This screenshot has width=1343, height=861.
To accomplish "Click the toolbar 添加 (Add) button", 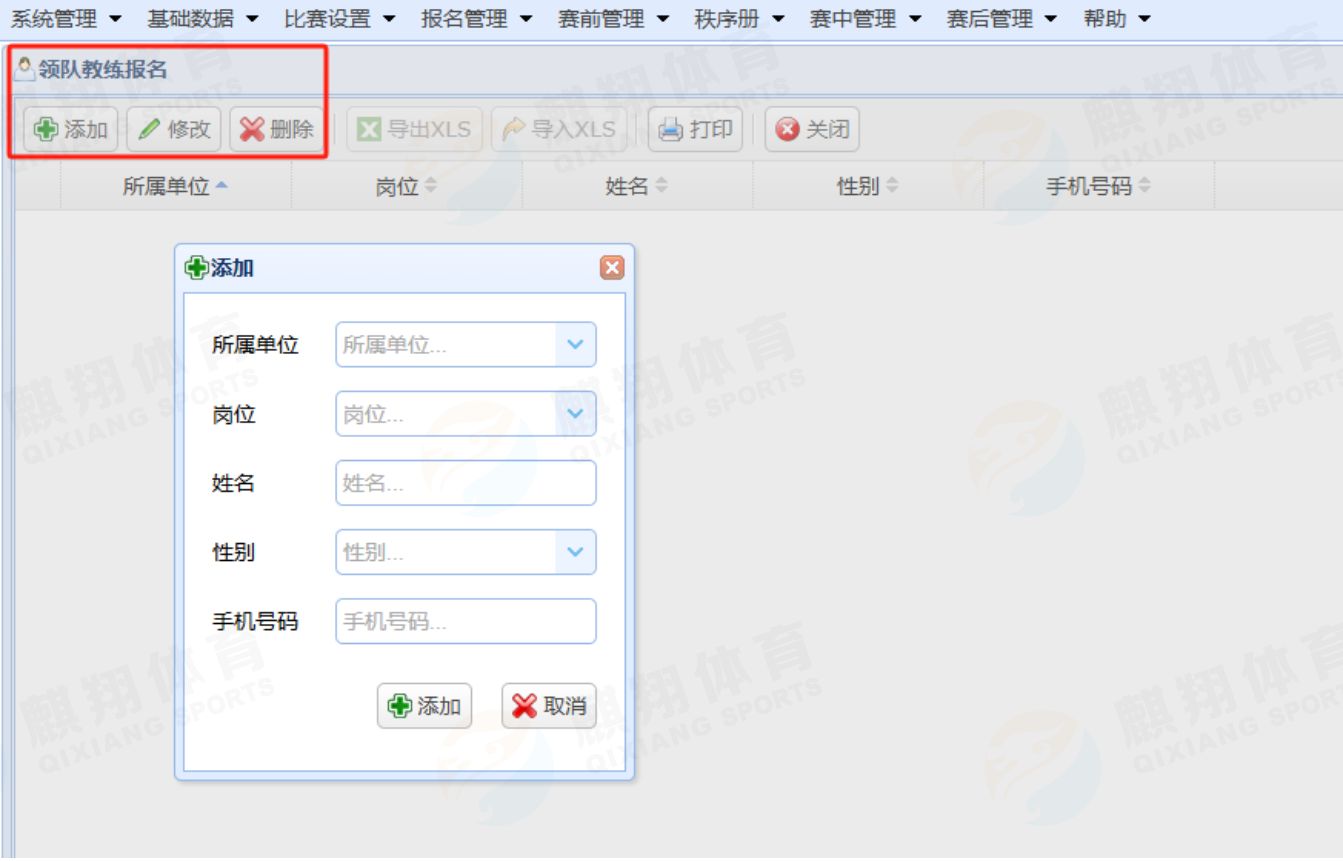I will (x=71, y=130).
